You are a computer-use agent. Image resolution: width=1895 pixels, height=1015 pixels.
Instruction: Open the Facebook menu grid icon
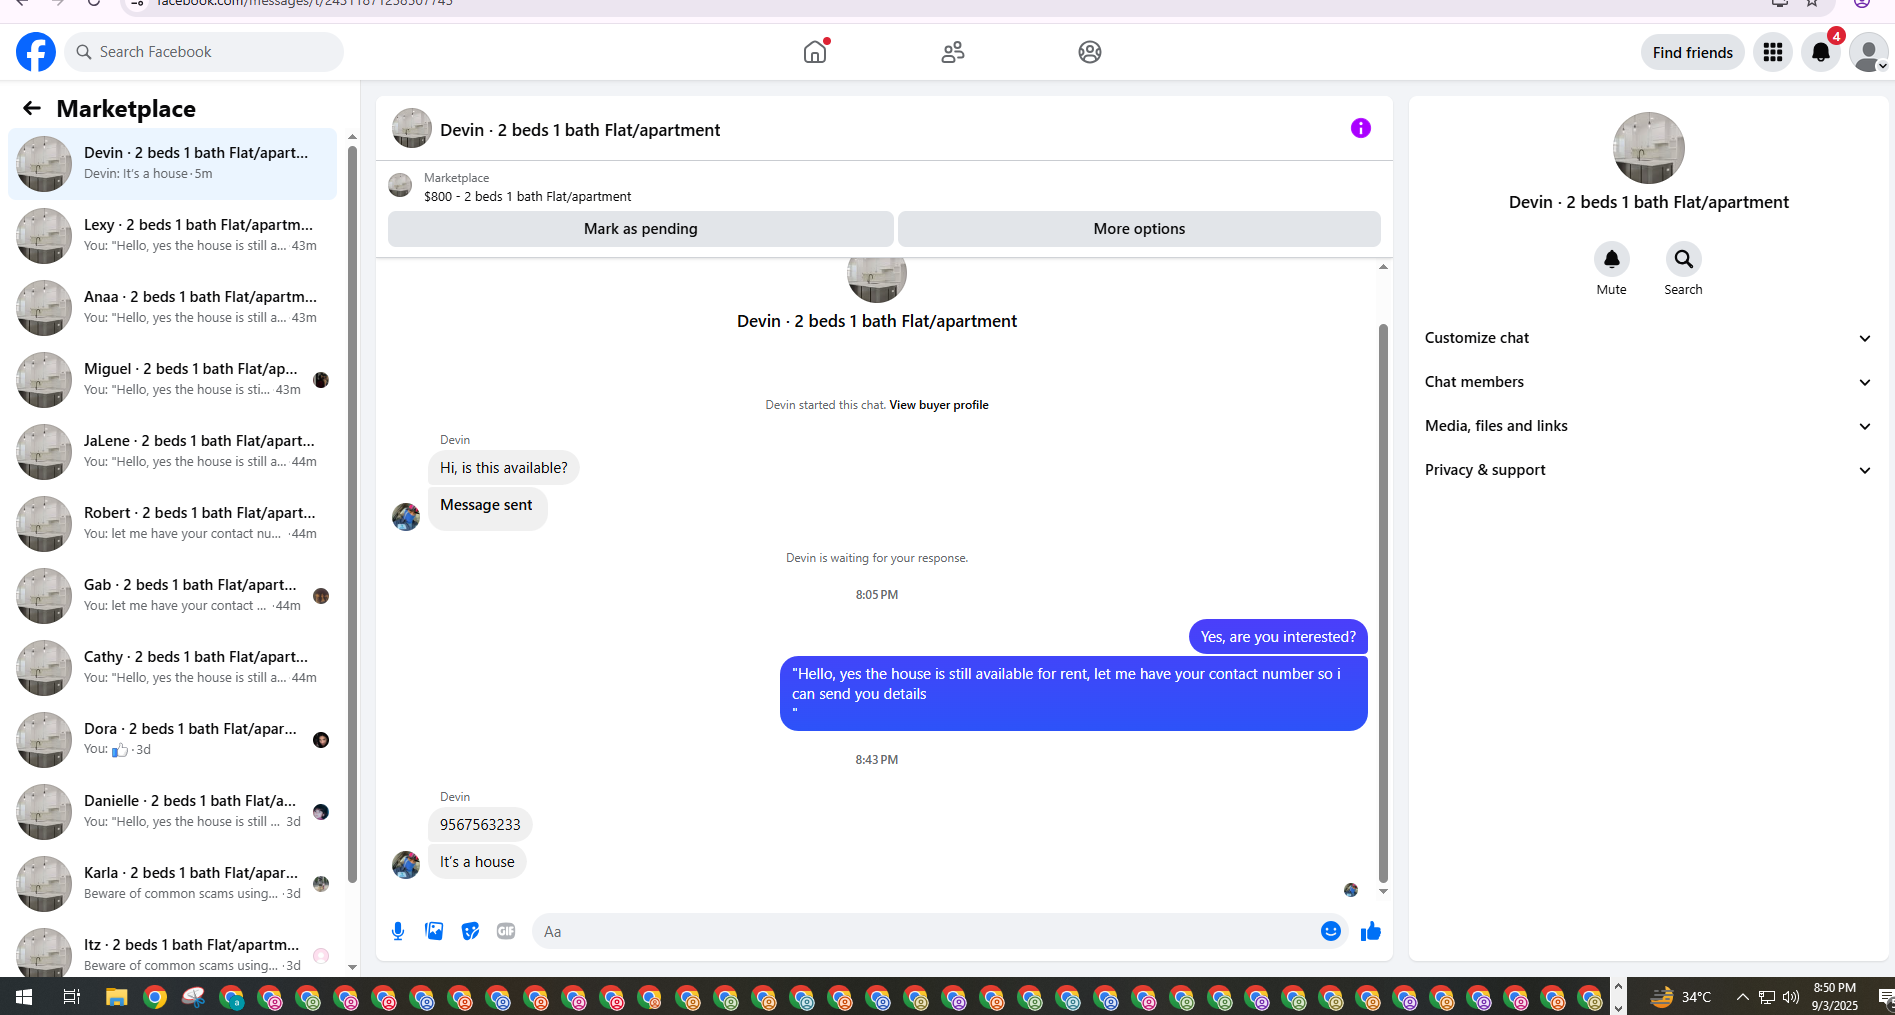point(1773,52)
